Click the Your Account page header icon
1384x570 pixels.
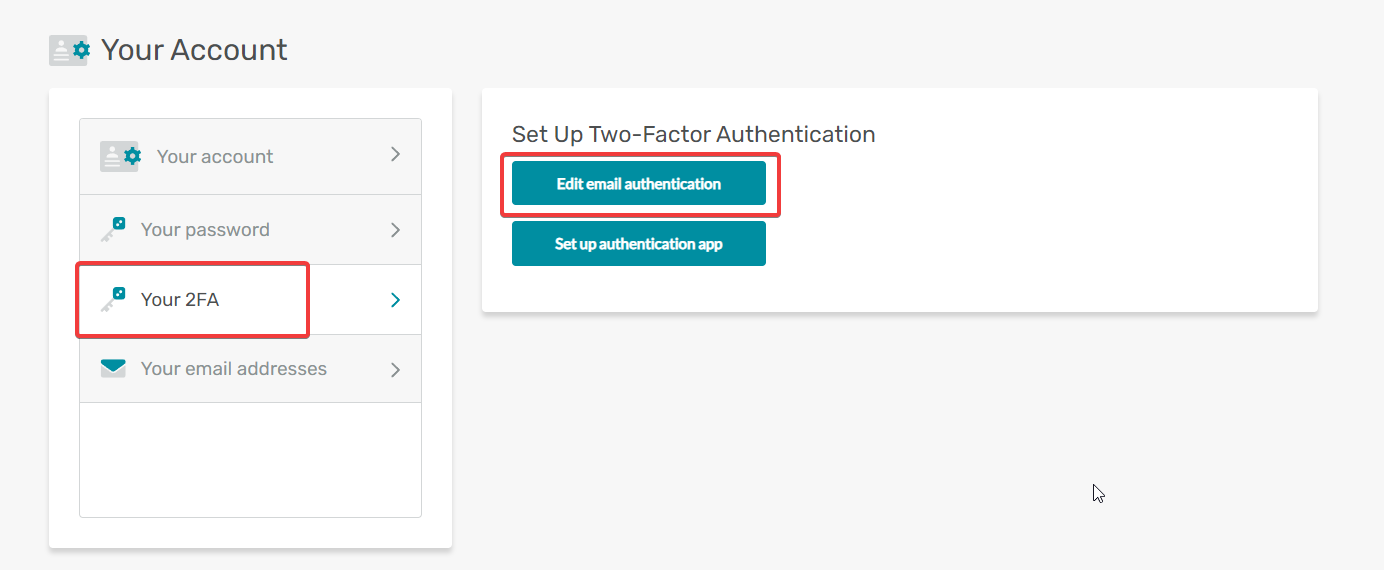click(x=69, y=50)
